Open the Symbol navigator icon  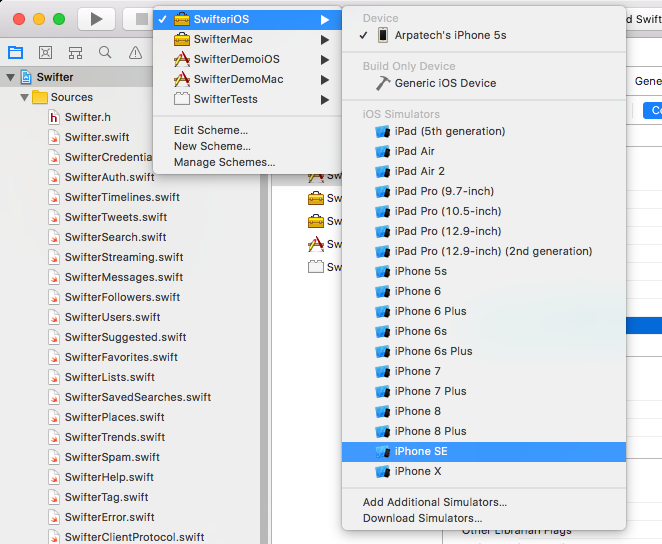pyautogui.click(x=75, y=53)
